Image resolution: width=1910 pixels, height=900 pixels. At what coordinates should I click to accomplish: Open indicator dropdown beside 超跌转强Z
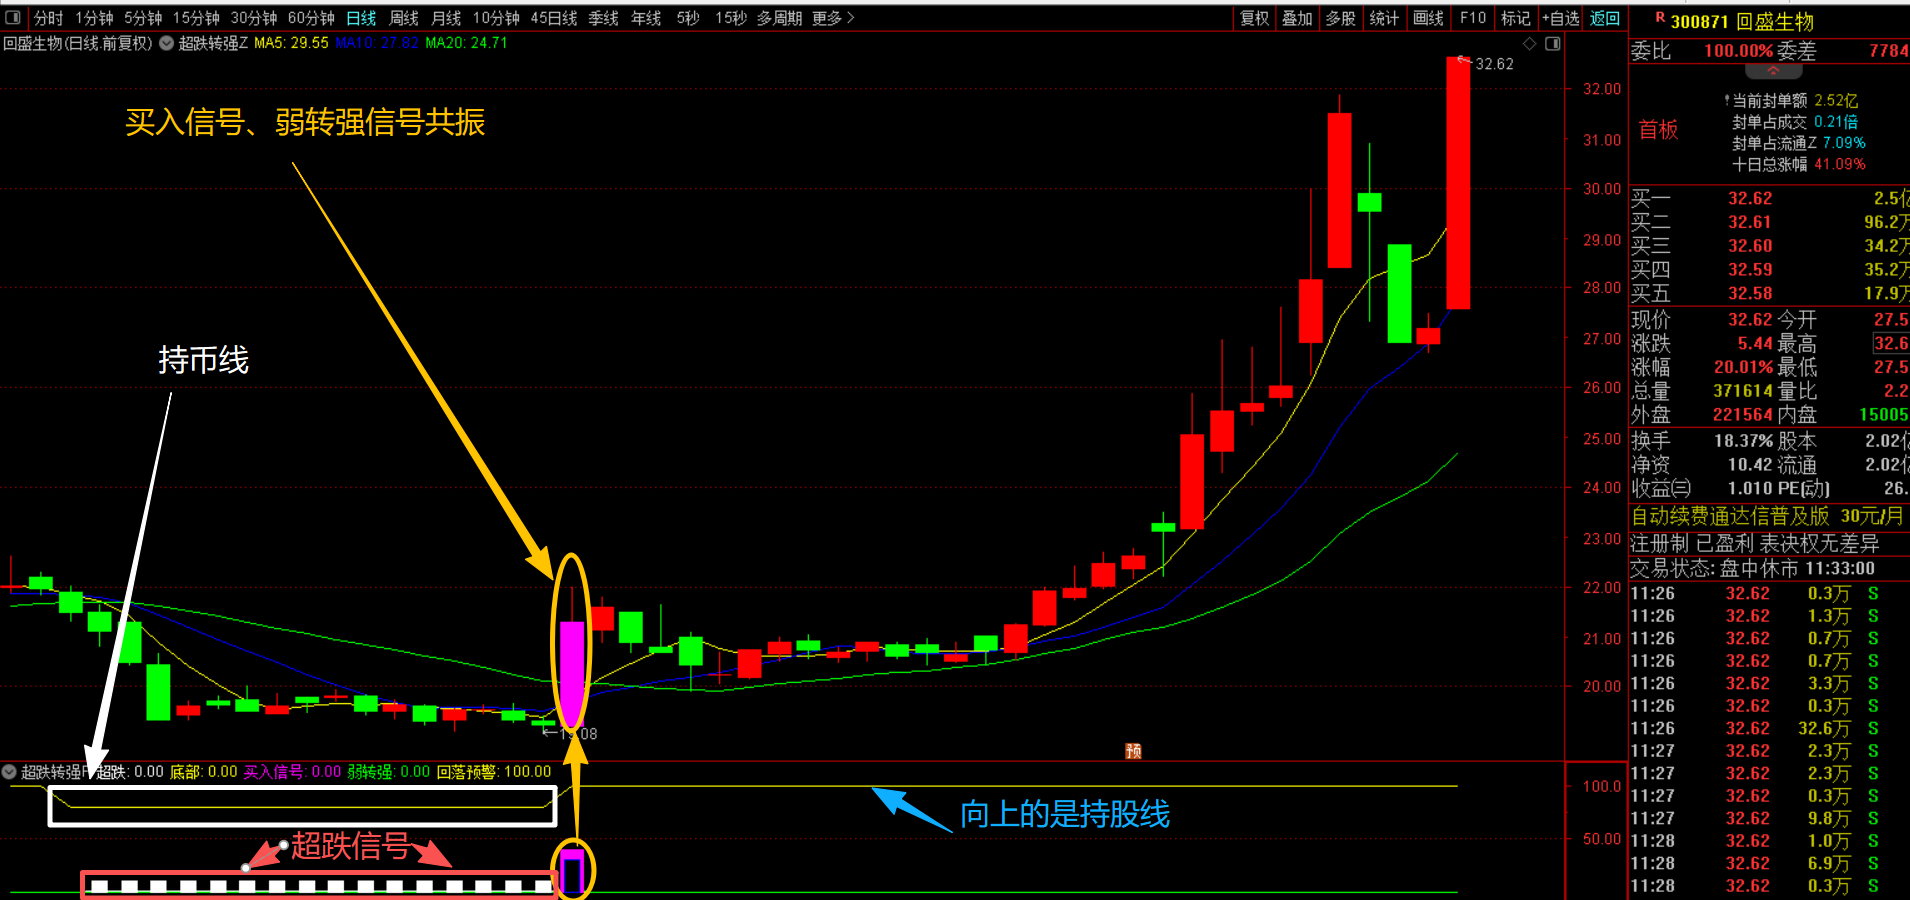tap(166, 43)
